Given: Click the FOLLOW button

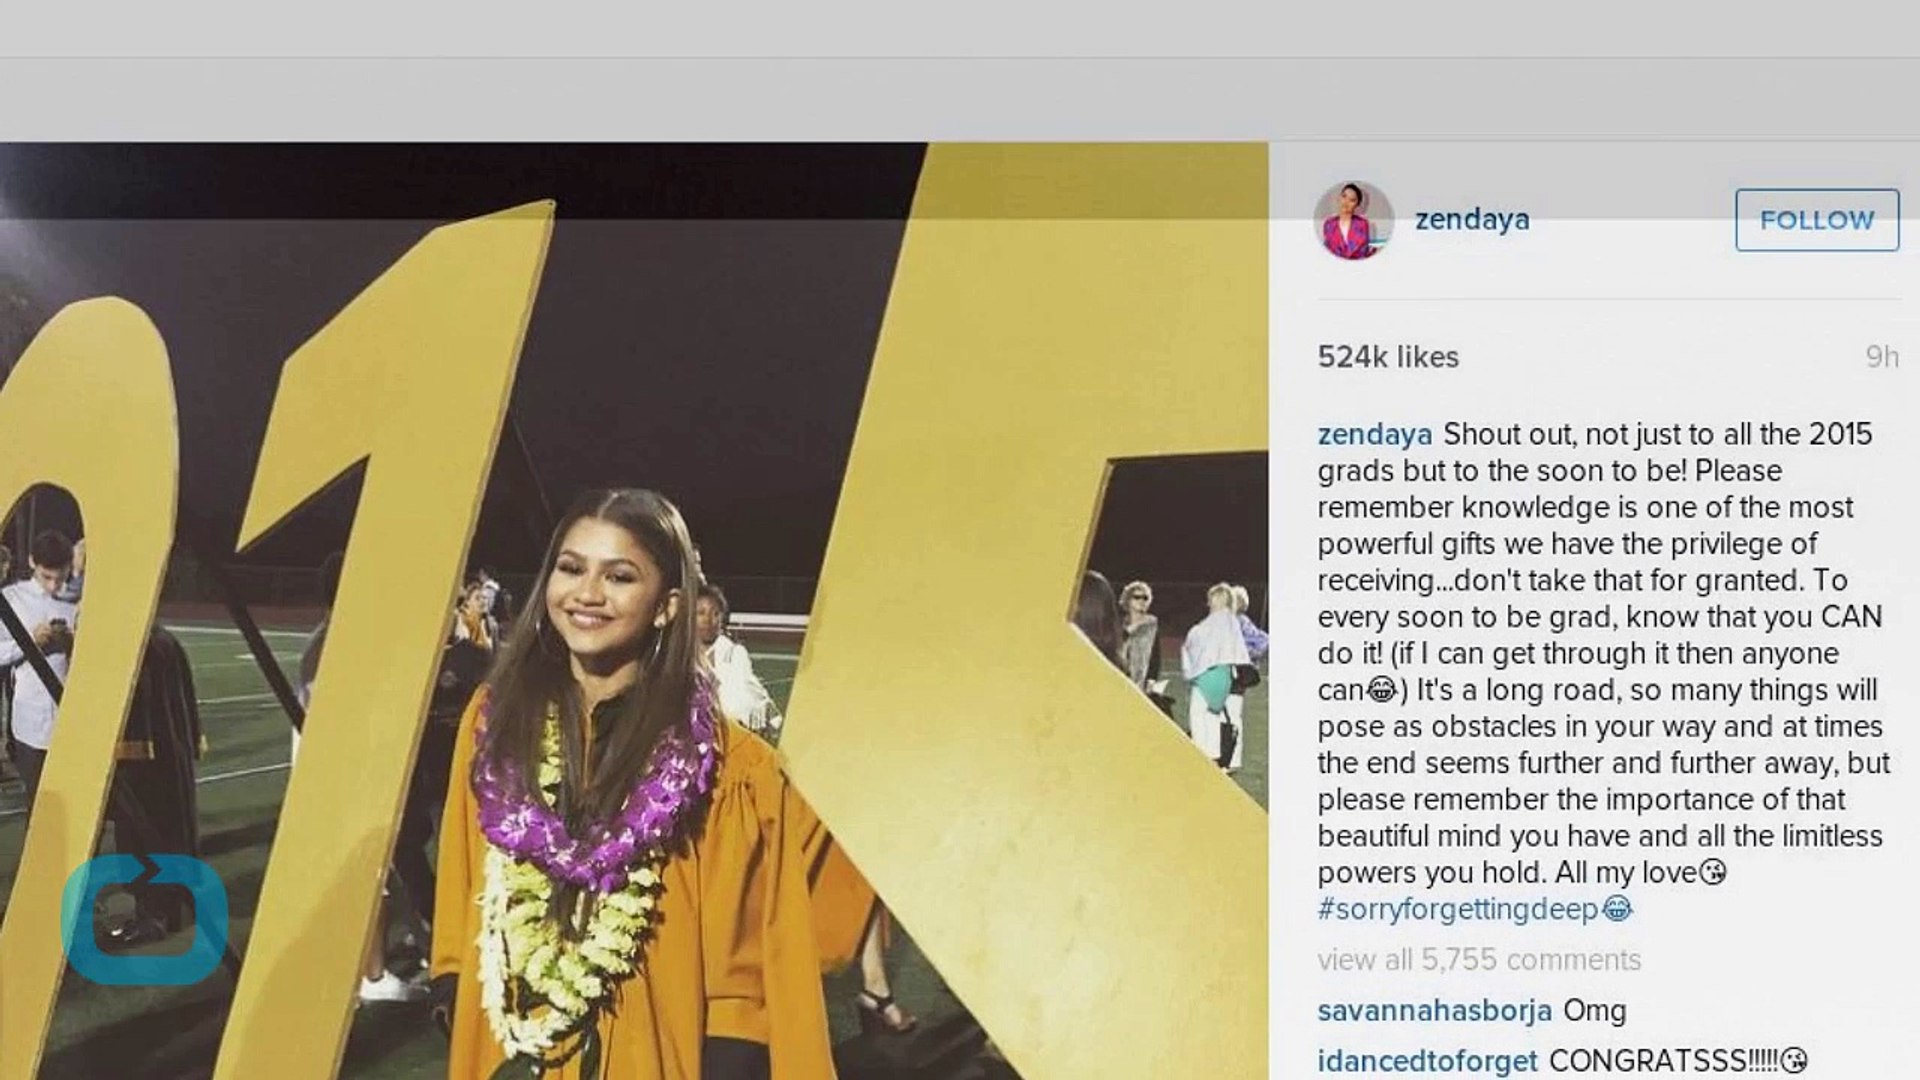Looking at the screenshot, I should (x=1817, y=220).
